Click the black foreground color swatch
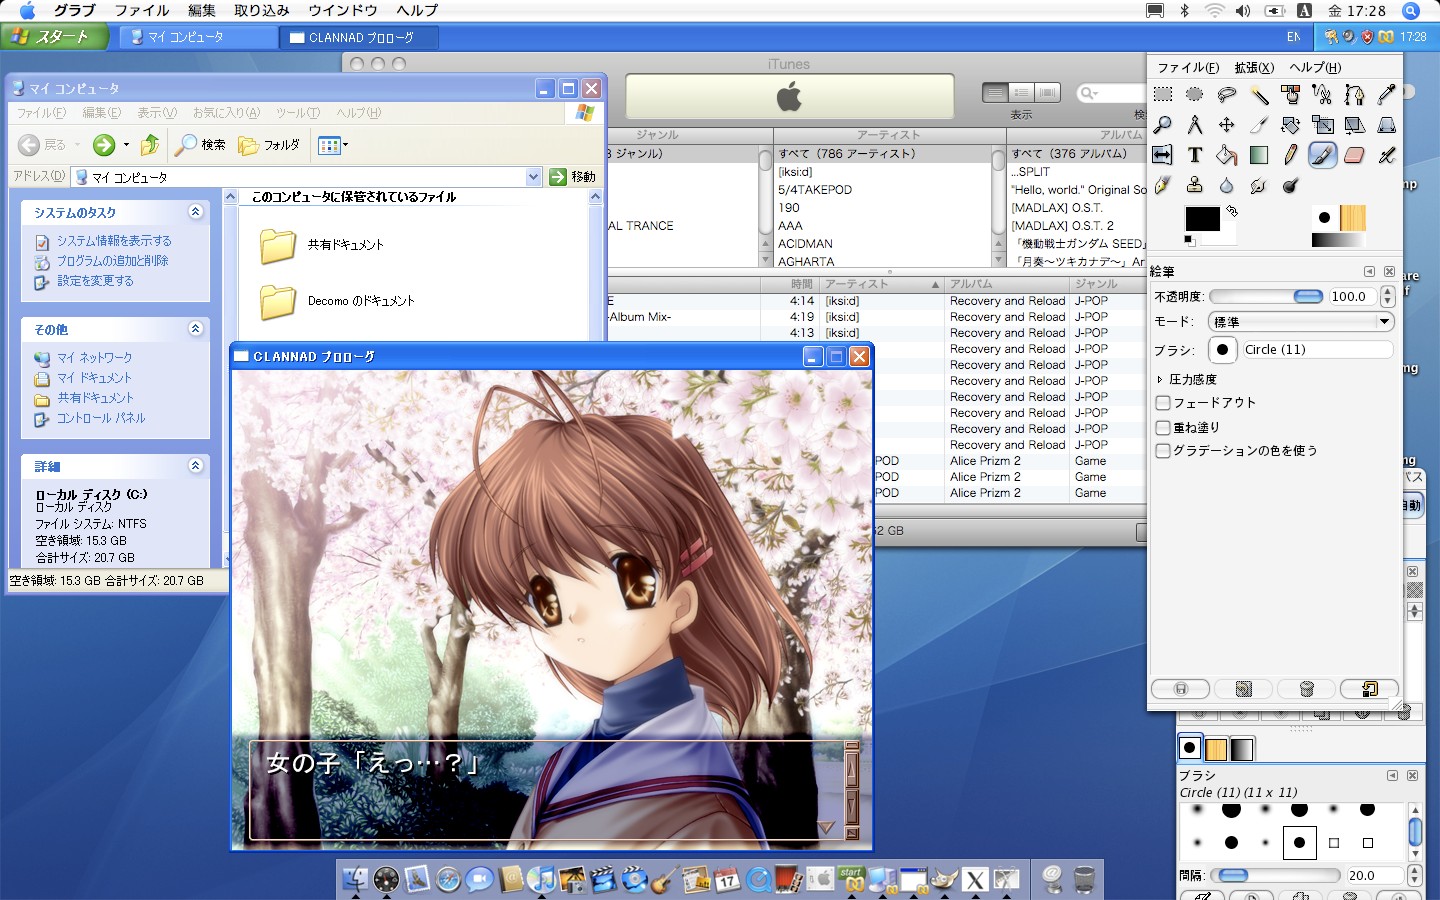 click(x=1201, y=218)
